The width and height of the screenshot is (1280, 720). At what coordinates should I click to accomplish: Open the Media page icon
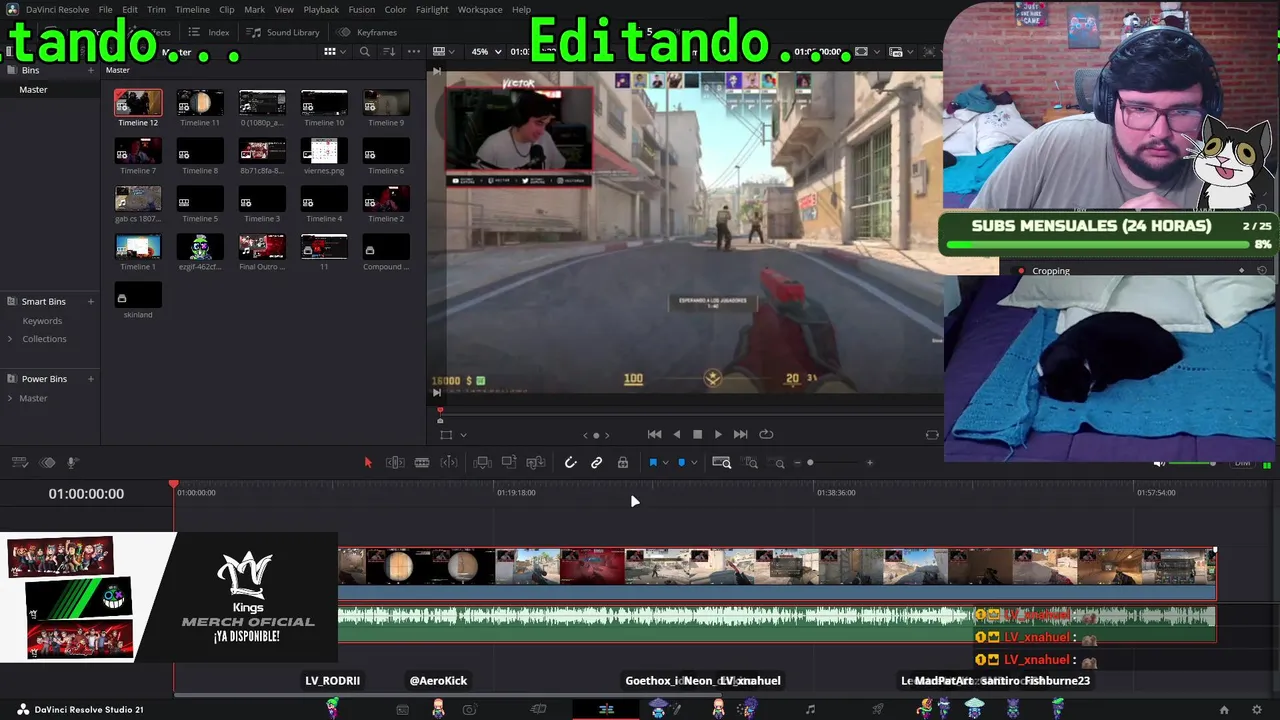(402, 709)
